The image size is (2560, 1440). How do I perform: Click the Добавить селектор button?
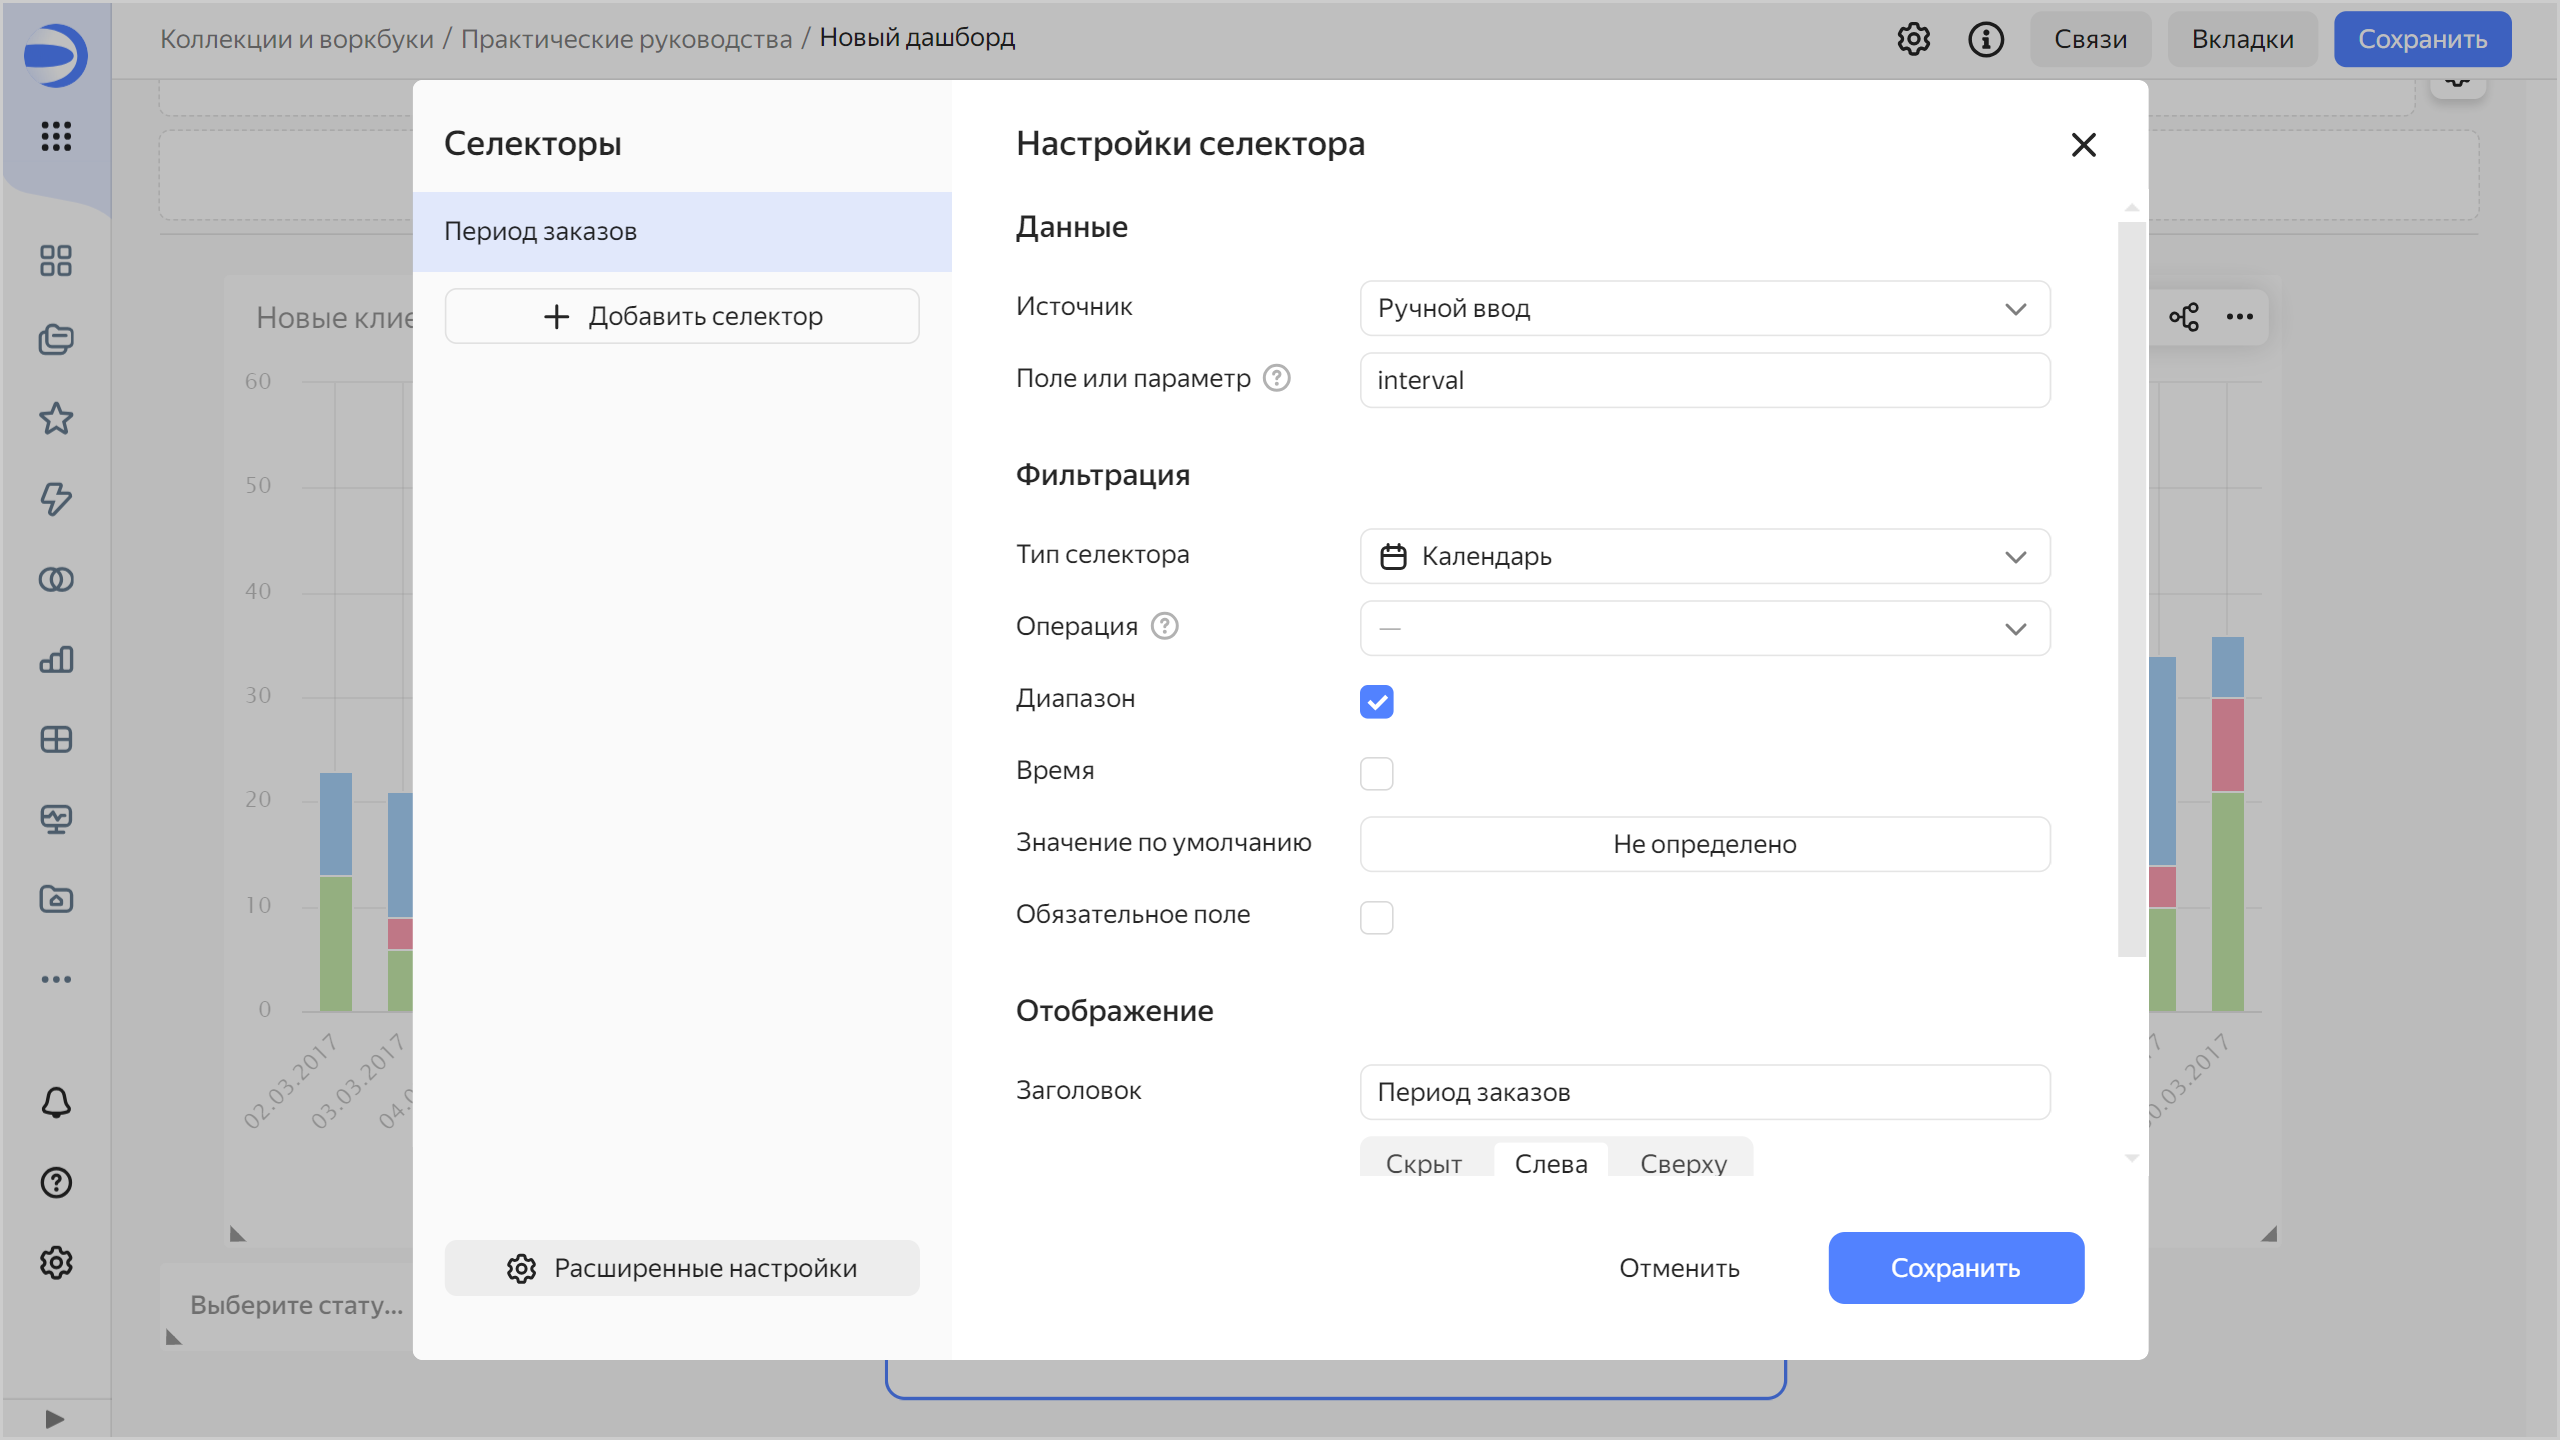pyautogui.click(x=682, y=316)
